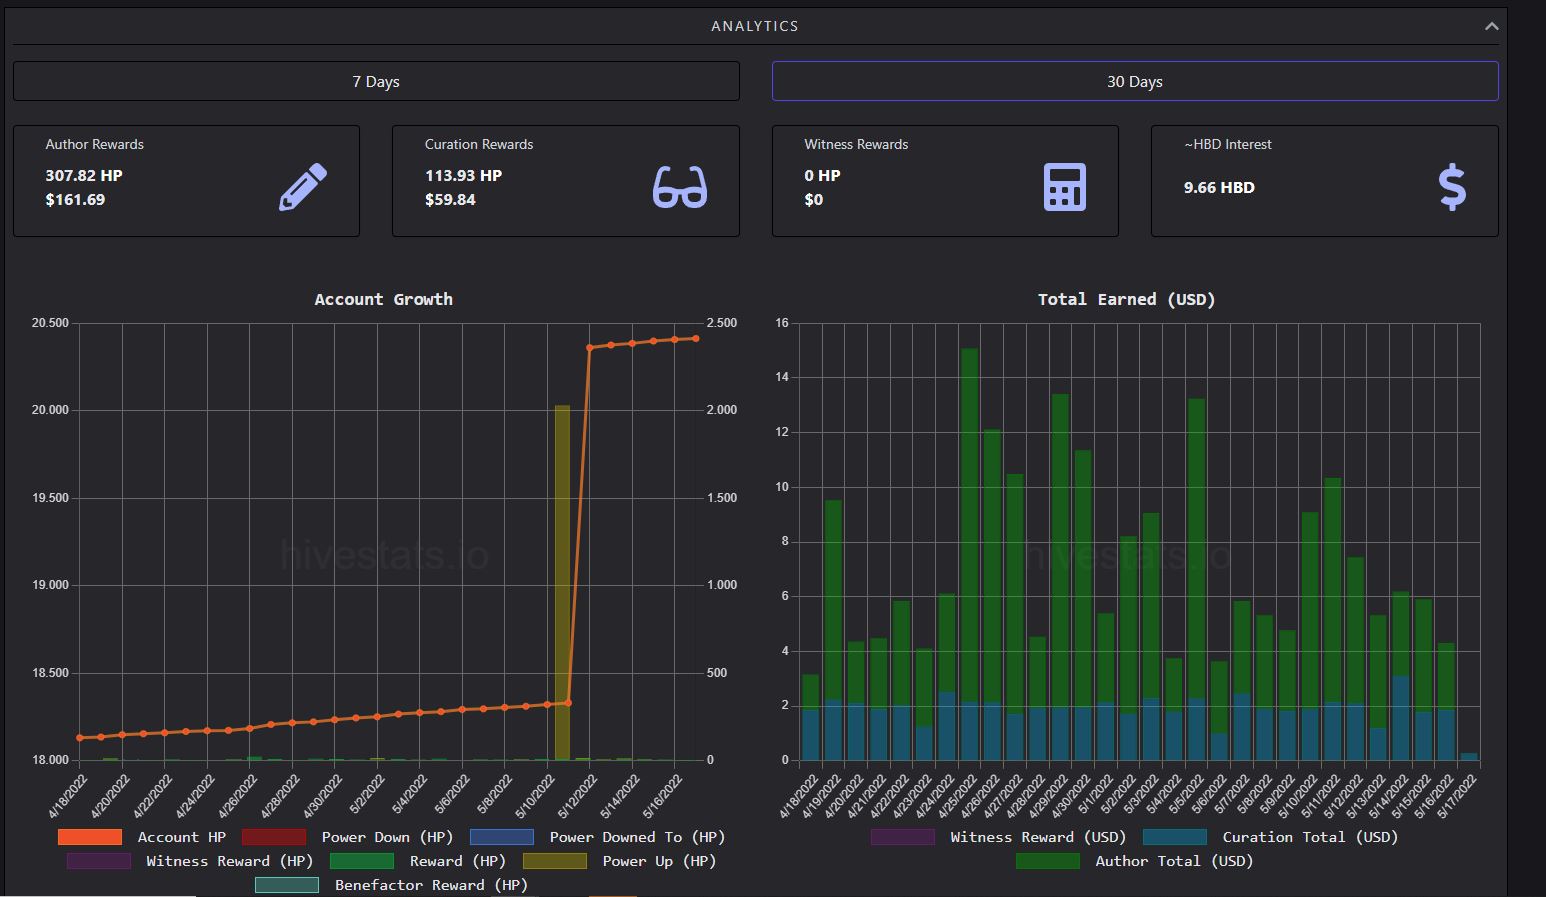This screenshot has width=1546, height=897.
Task: Click the Witness Rewards calculator icon
Action: (1064, 187)
